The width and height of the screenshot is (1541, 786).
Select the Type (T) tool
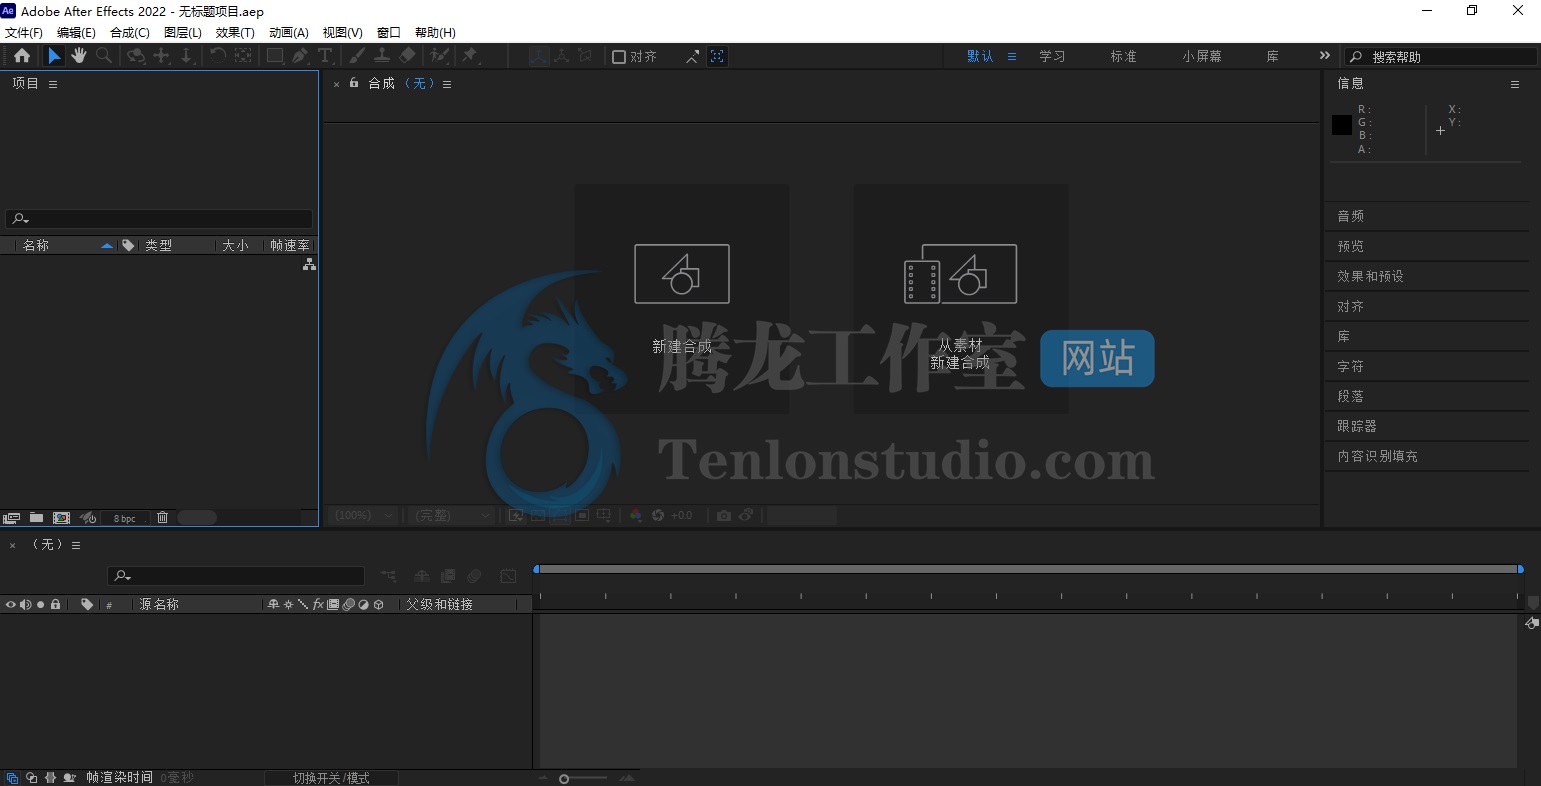pyautogui.click(x=325, y=56)
